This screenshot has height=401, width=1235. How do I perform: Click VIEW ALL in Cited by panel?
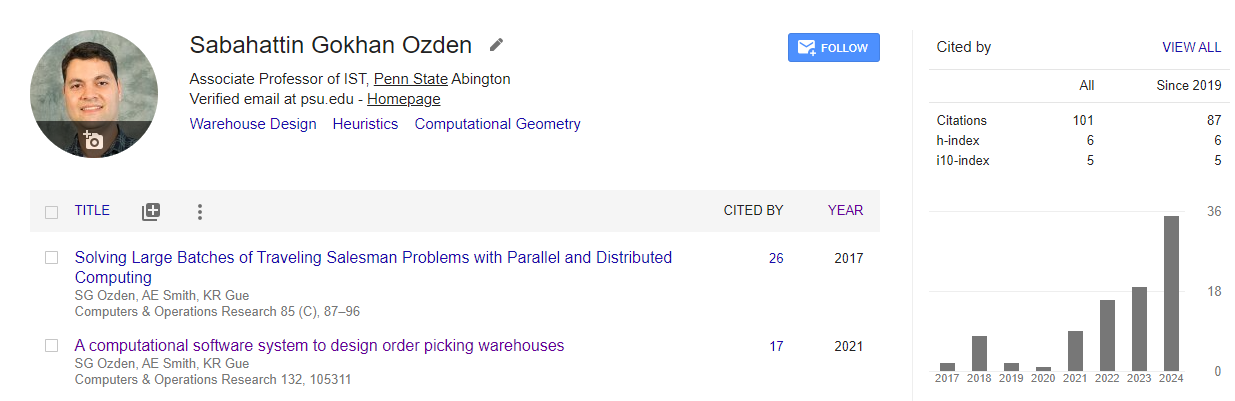(x=1191, y=47)
